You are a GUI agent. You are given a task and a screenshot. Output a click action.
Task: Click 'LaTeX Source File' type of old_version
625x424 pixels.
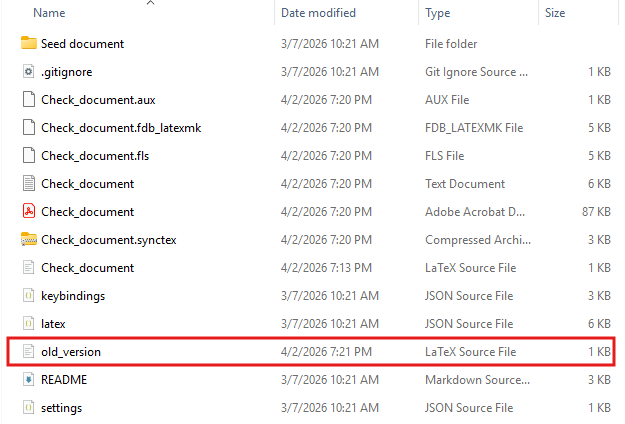click(470, 352)
